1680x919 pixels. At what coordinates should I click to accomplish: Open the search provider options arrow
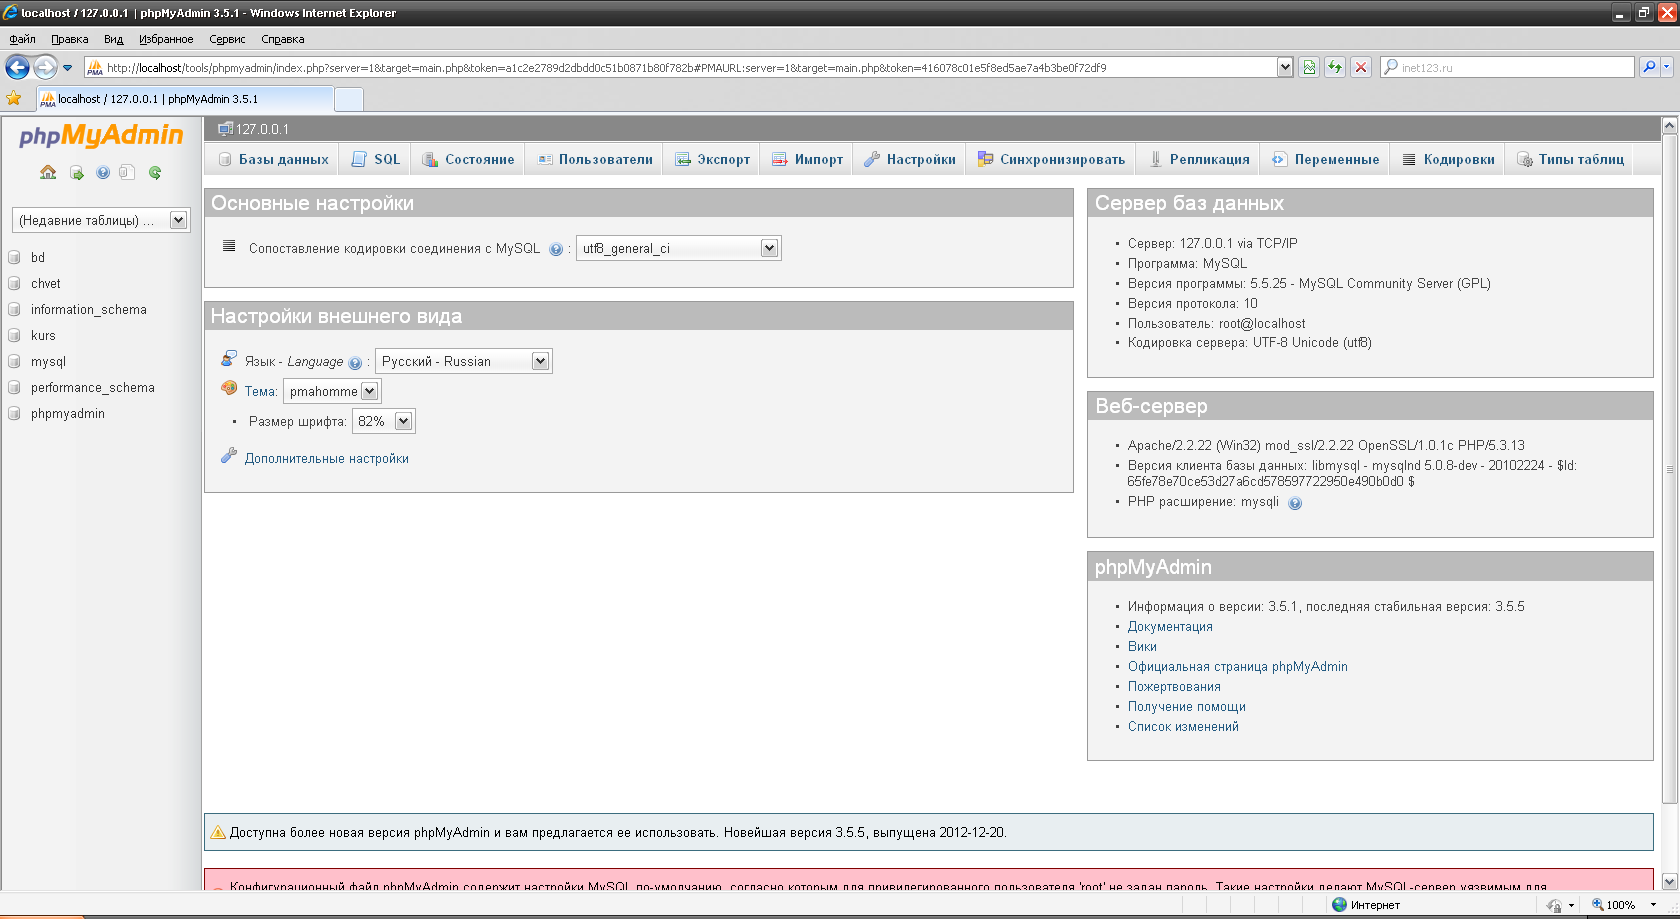pyautogui.click(x=1667, y=67)
